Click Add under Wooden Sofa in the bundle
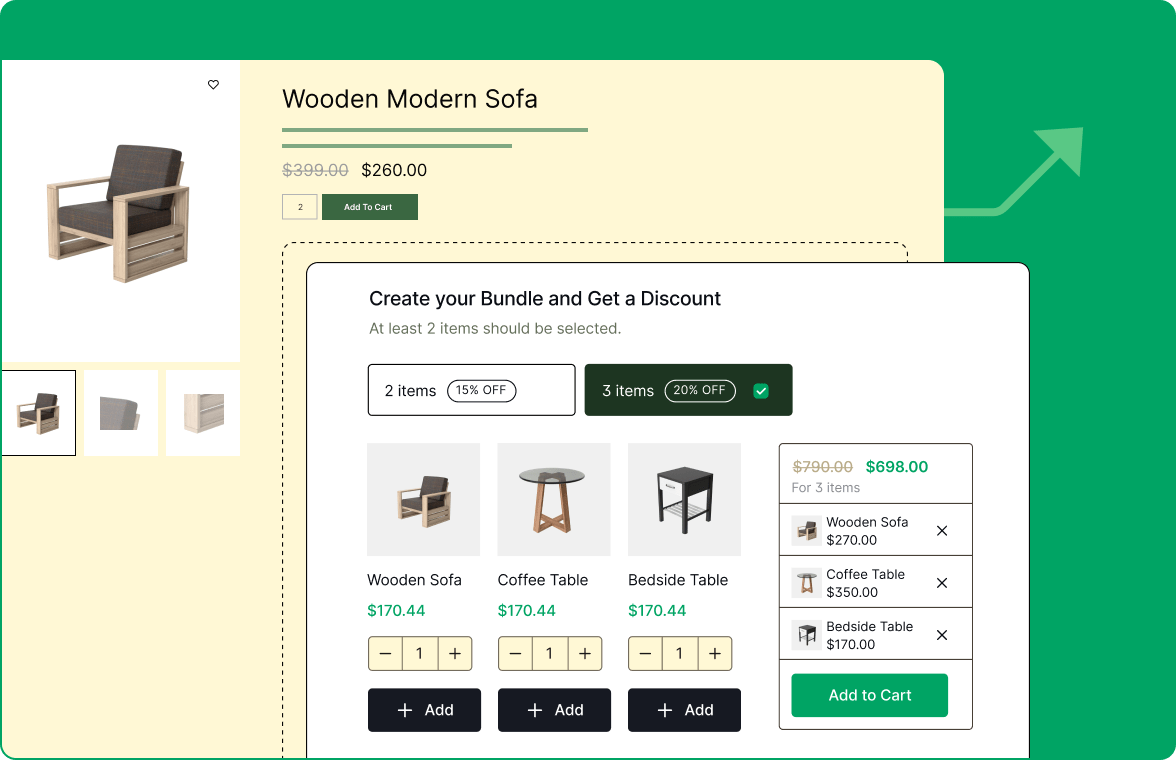Screen dimensions: 1176x760 pos(424,710)
